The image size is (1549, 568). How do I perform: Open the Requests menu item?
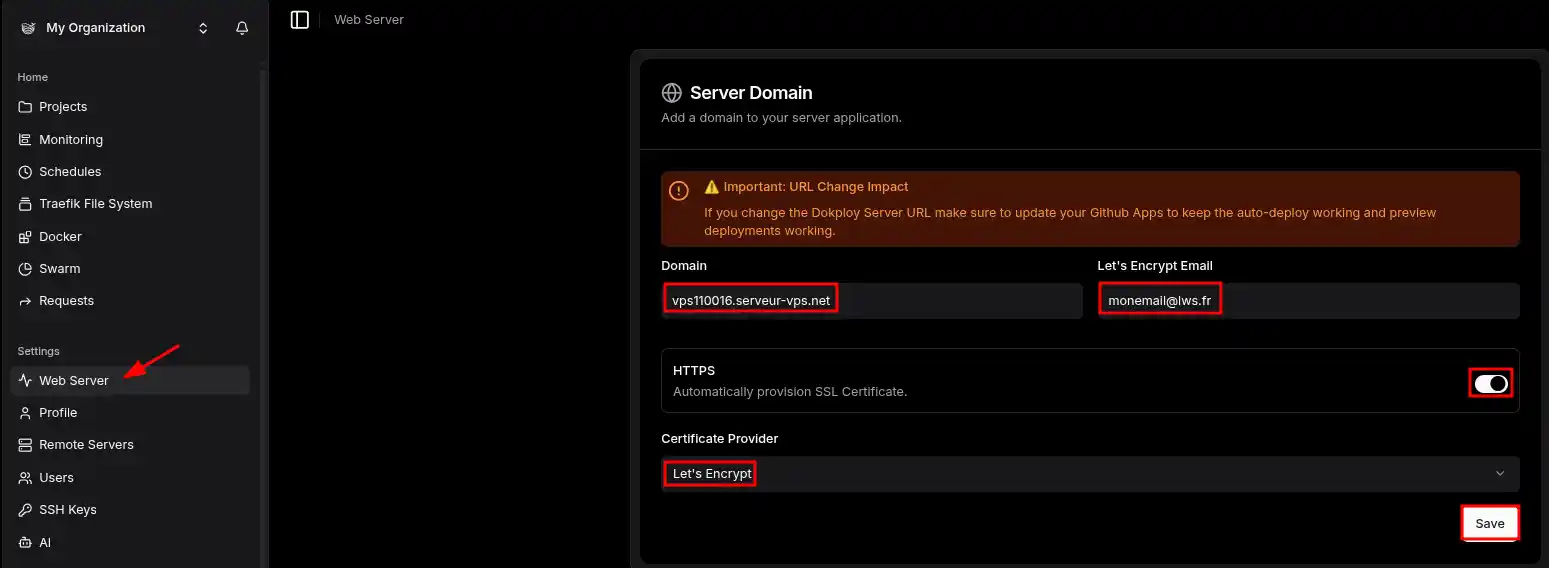pyautogui.click(x=66, y=301)
